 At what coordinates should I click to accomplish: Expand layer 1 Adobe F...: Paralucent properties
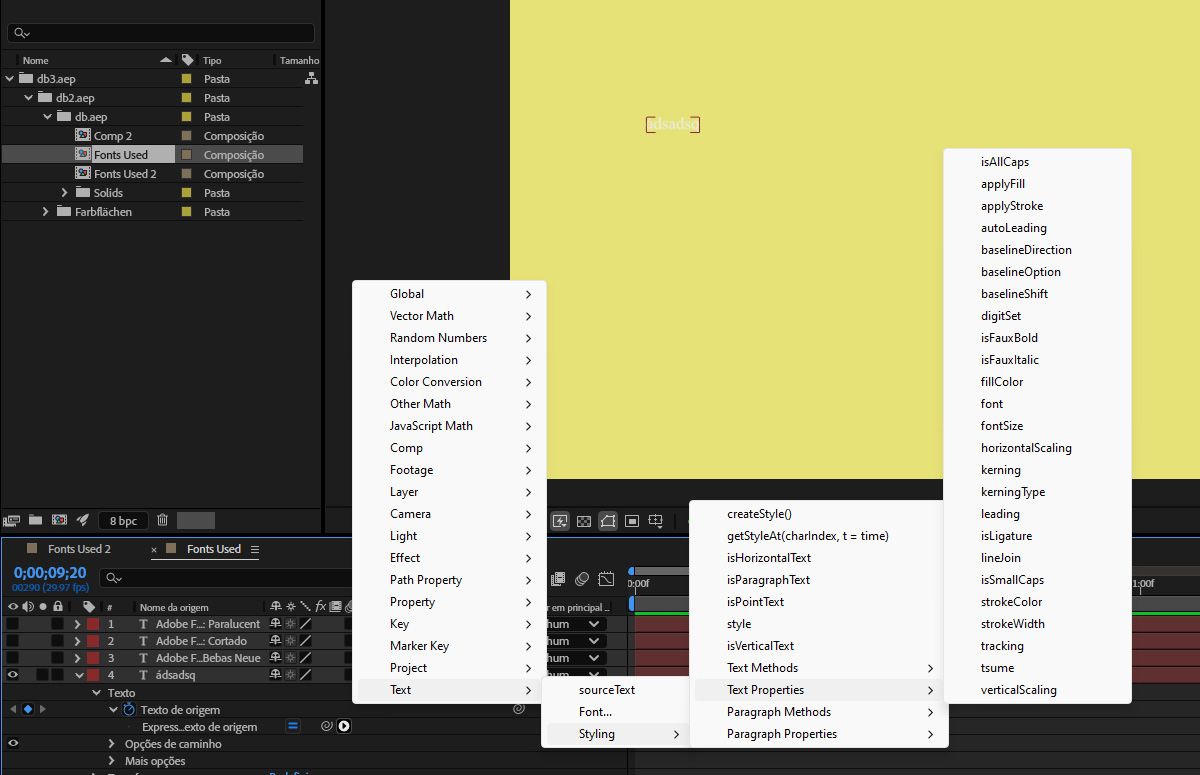(x=78, y=624)
